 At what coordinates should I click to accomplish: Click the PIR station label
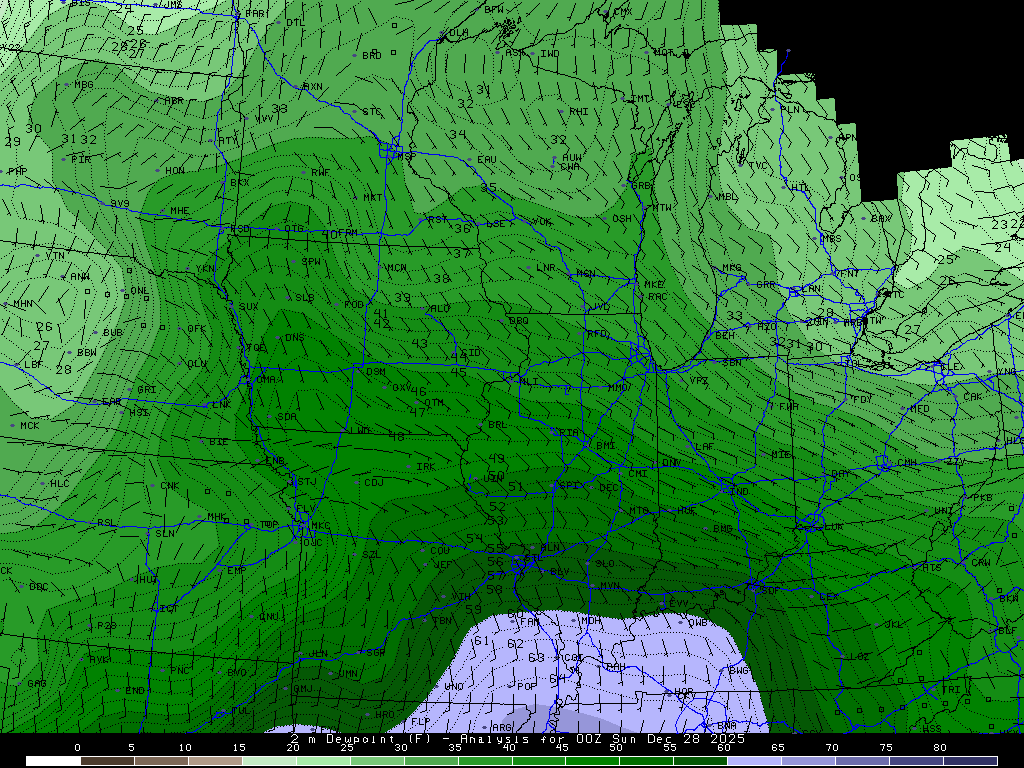(x=81, y=159)
